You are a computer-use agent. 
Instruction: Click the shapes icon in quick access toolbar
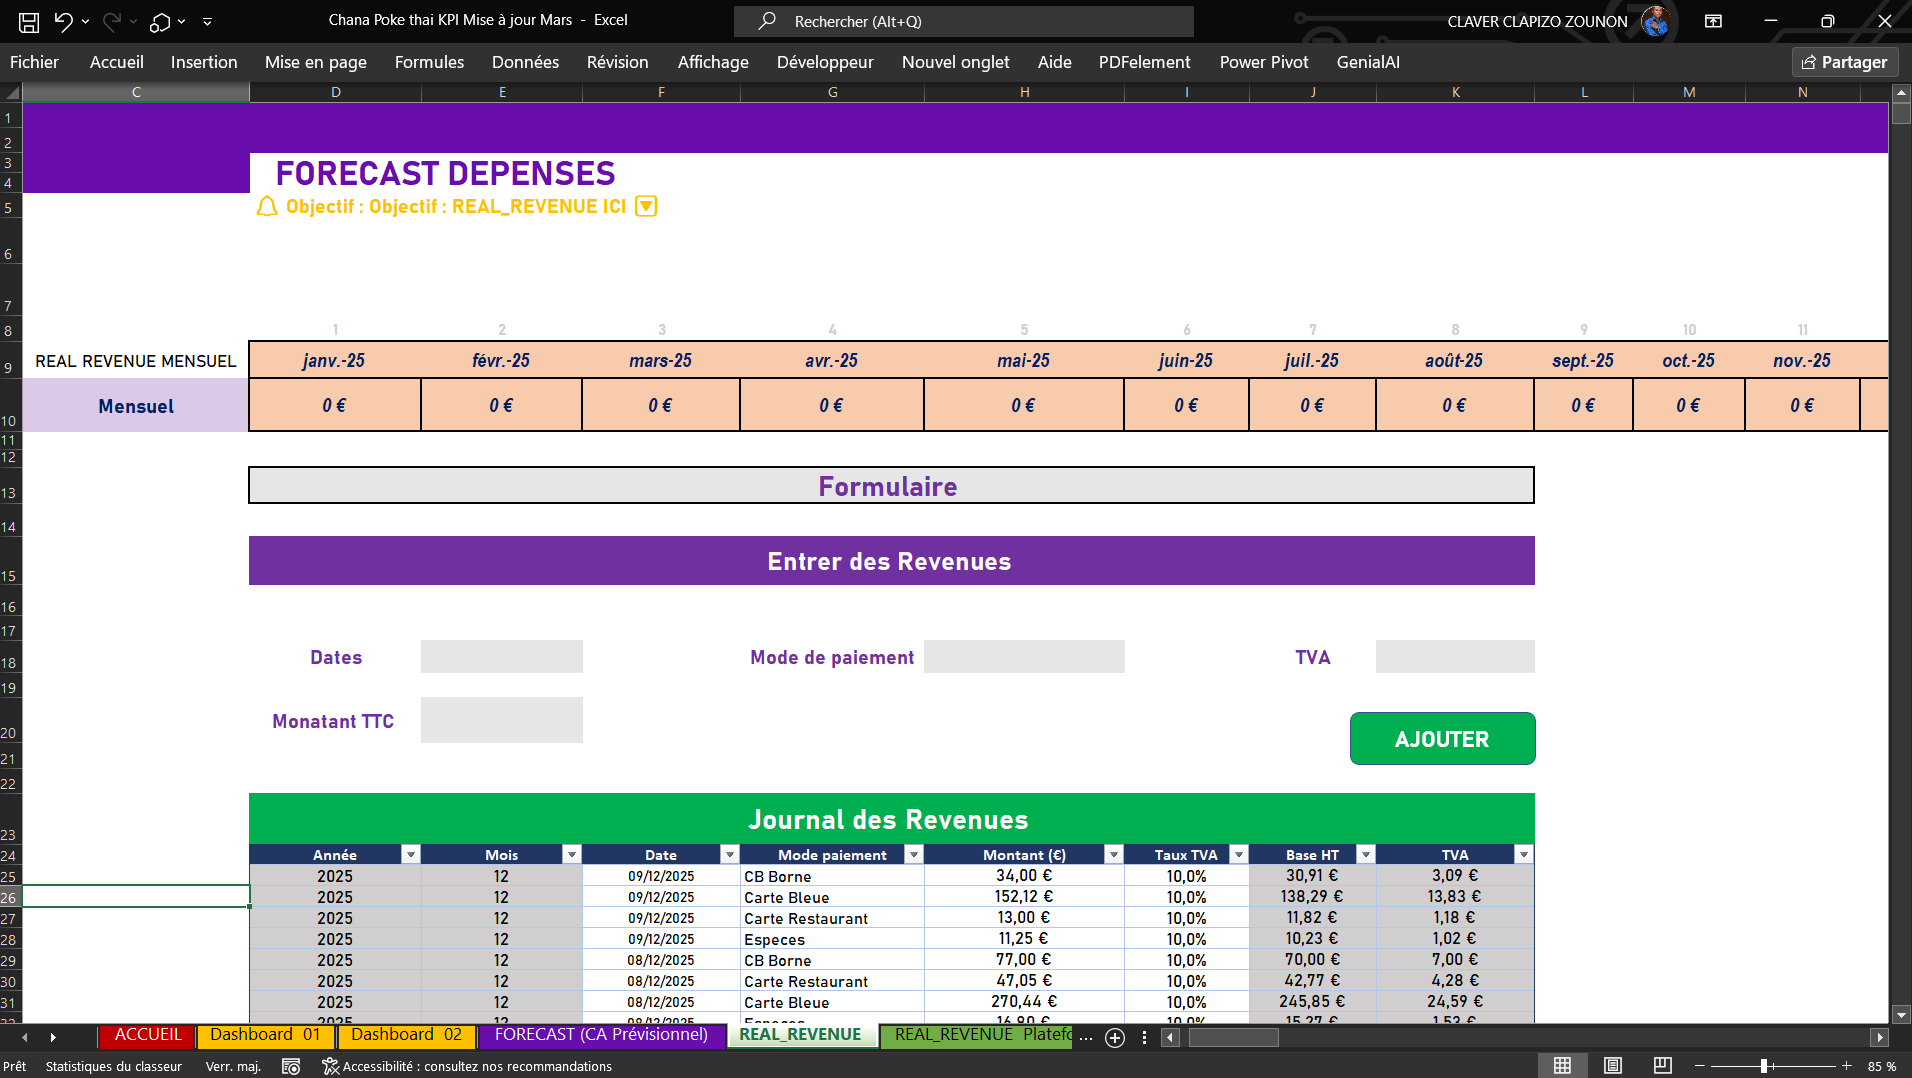(x=159, y=21)
